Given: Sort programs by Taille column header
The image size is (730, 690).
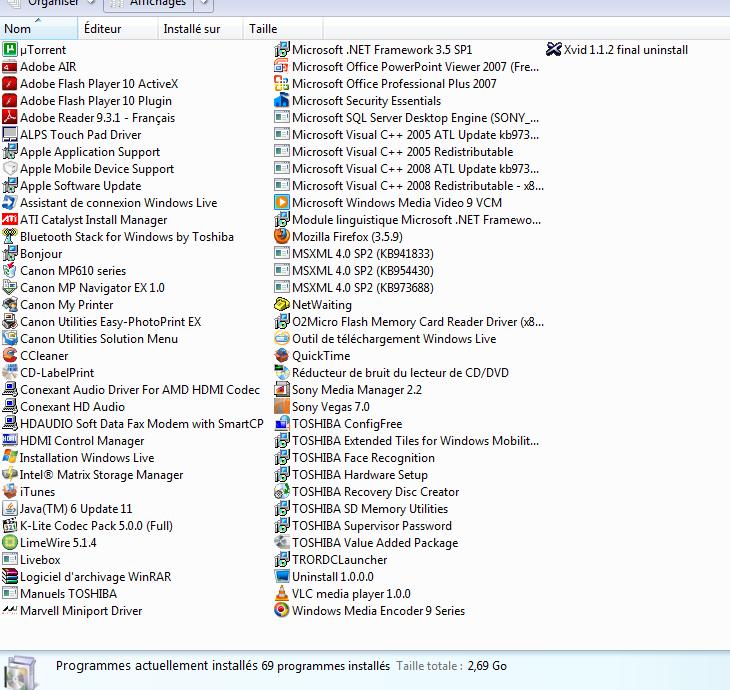Looking at the screenshot, I should tap(283, 28).
